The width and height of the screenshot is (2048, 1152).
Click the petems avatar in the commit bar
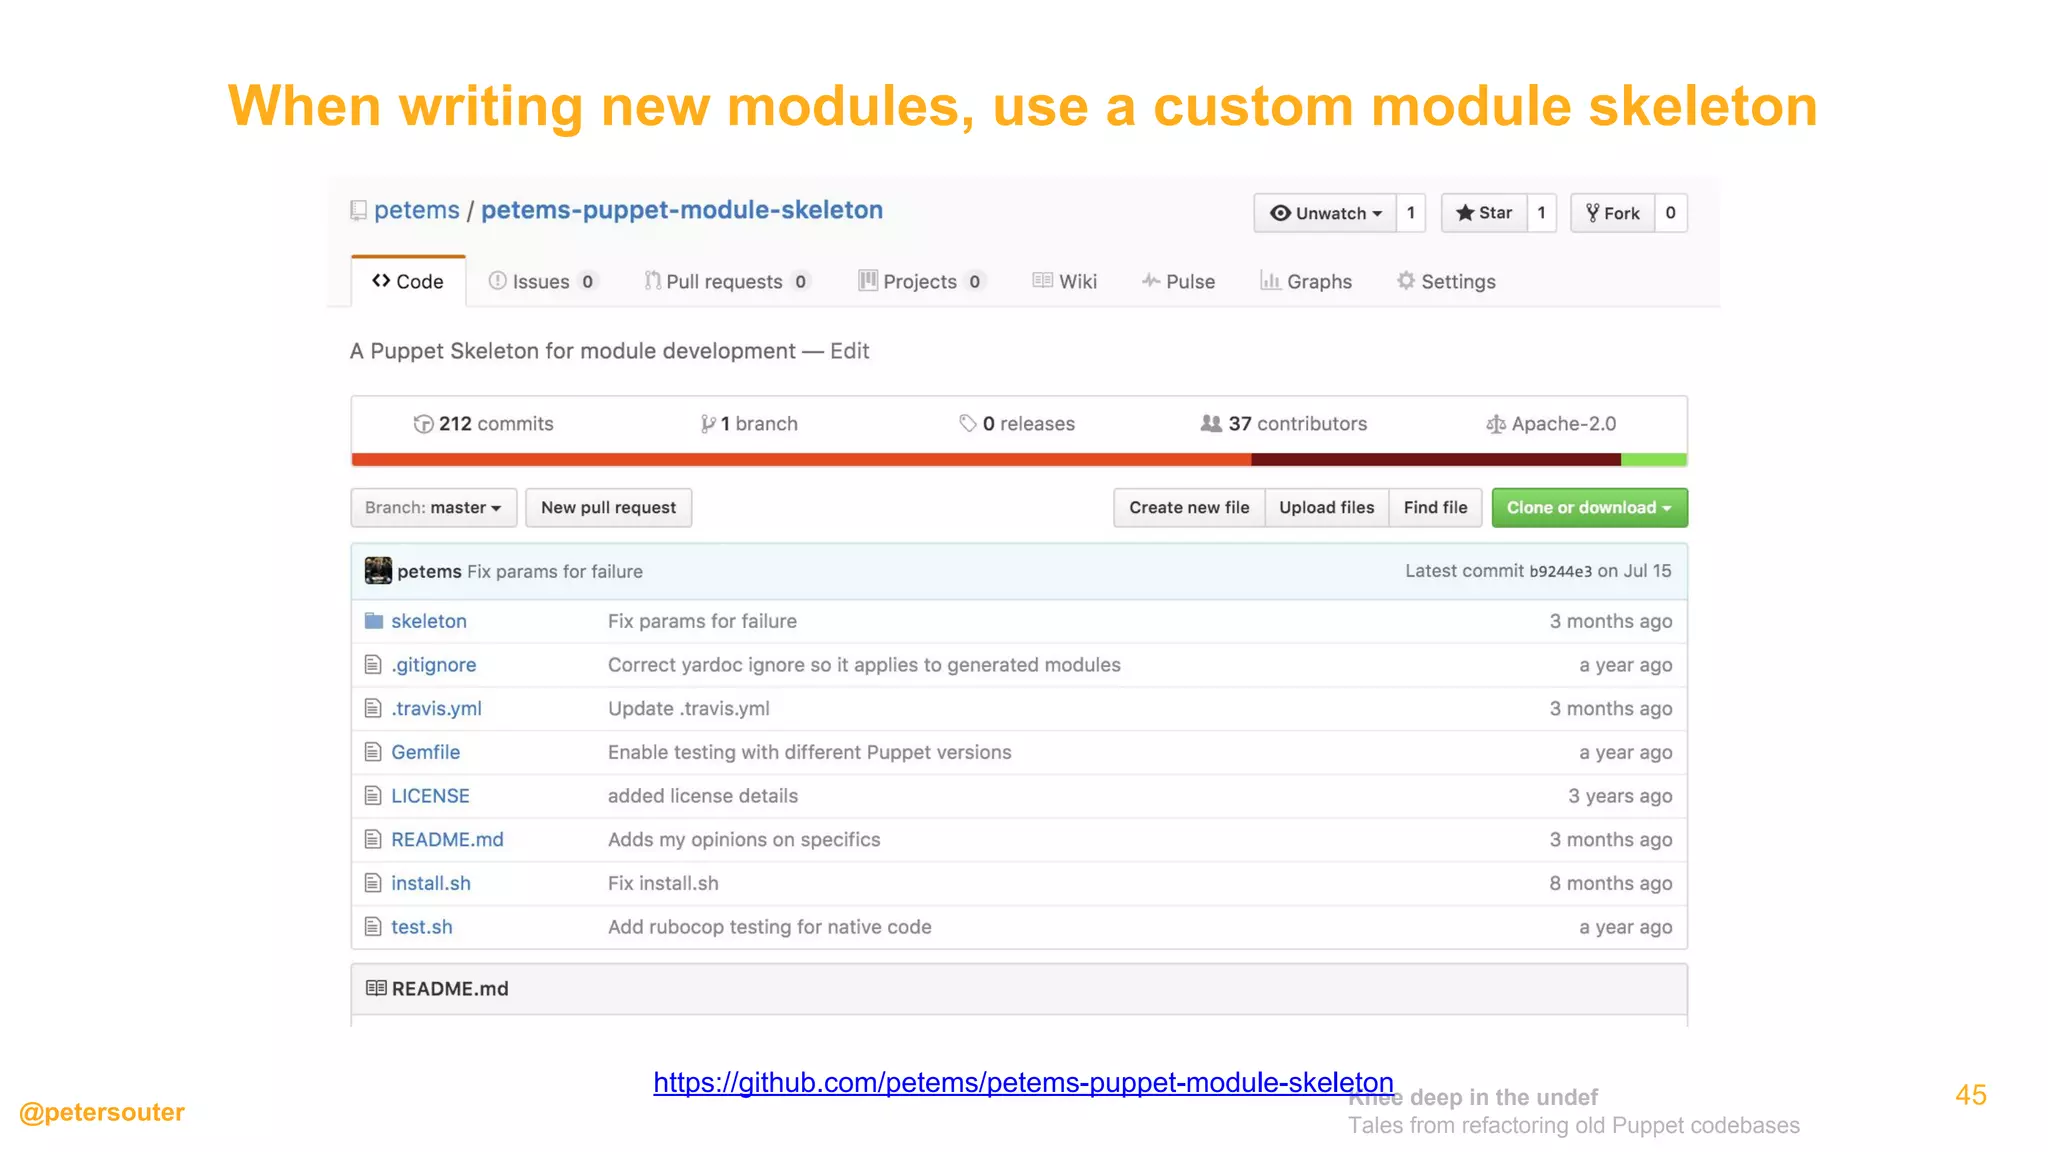pos(378,571)
